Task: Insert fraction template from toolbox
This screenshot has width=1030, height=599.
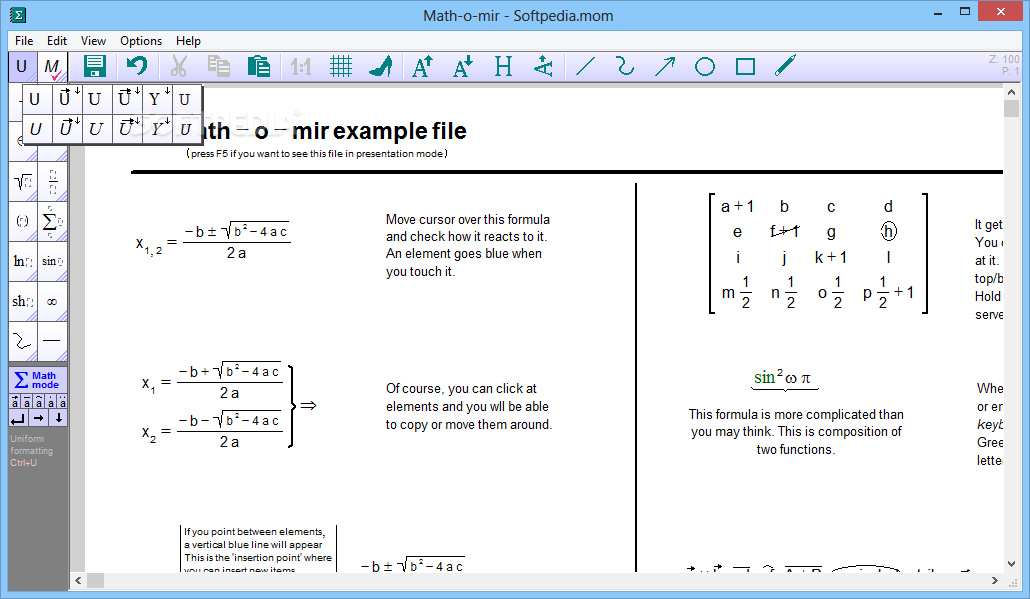Action: tap(53, 181)
